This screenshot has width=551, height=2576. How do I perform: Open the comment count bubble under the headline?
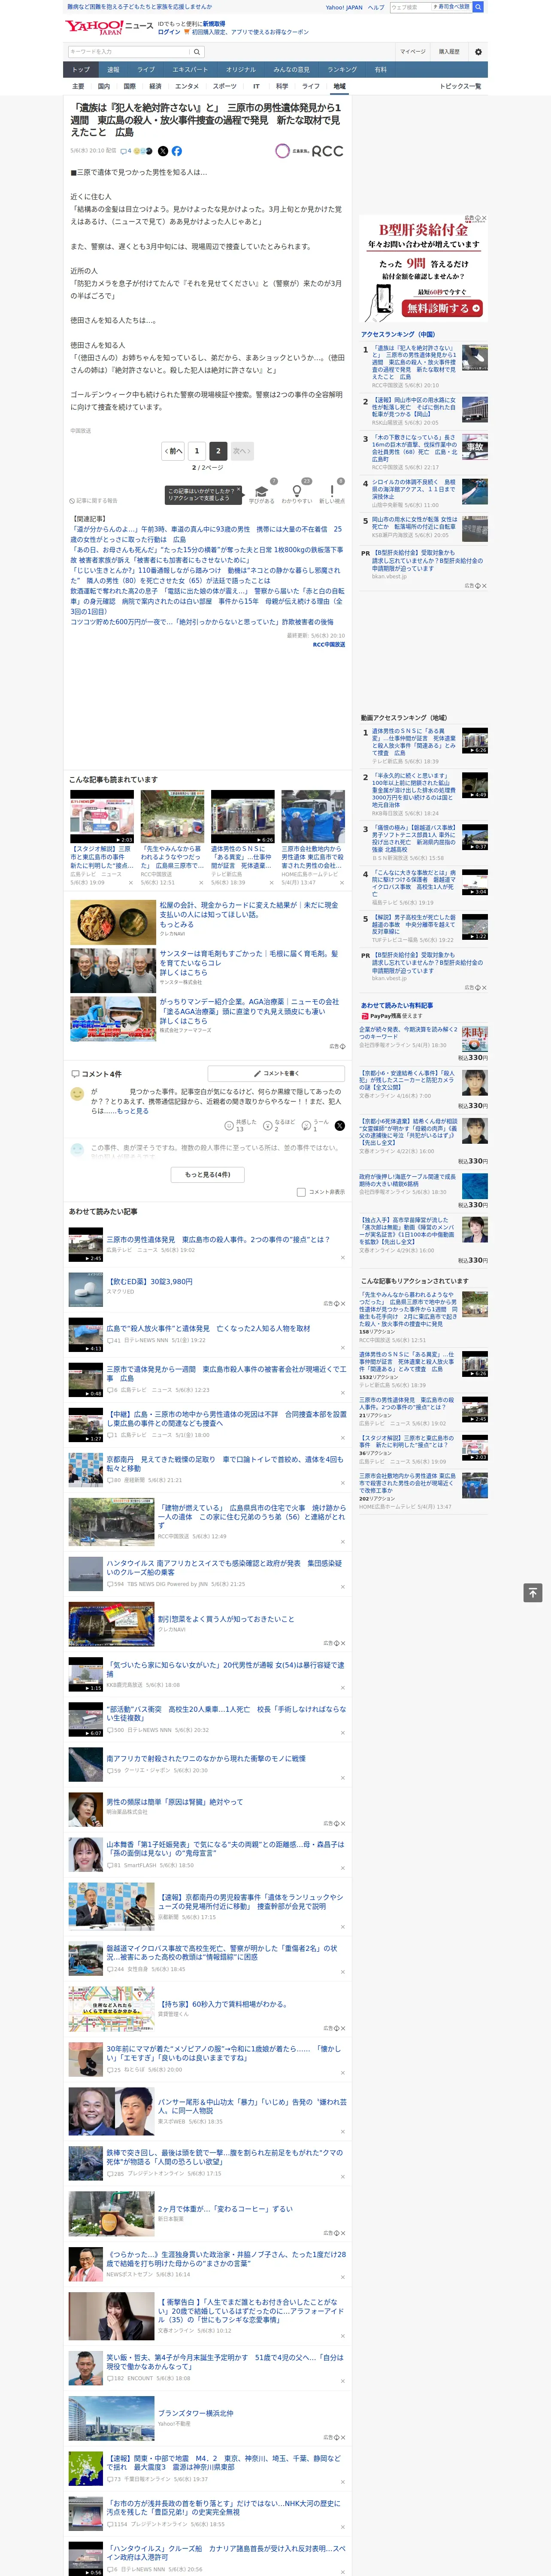point(126,151)
